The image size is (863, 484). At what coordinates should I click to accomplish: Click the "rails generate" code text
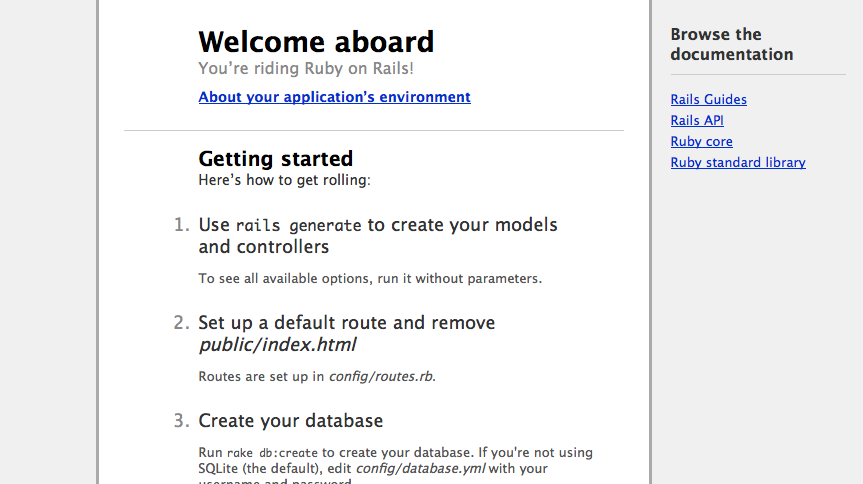(x=298, y=225)
